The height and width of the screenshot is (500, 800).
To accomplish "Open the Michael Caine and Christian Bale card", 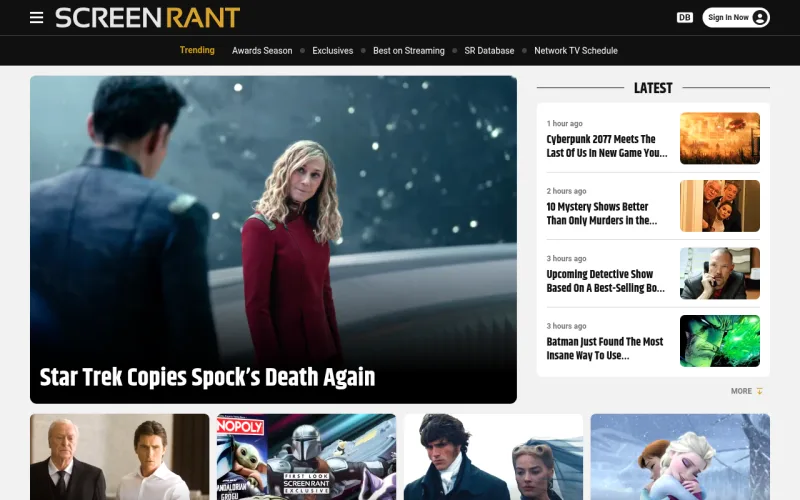I will [x=119, y=457].
